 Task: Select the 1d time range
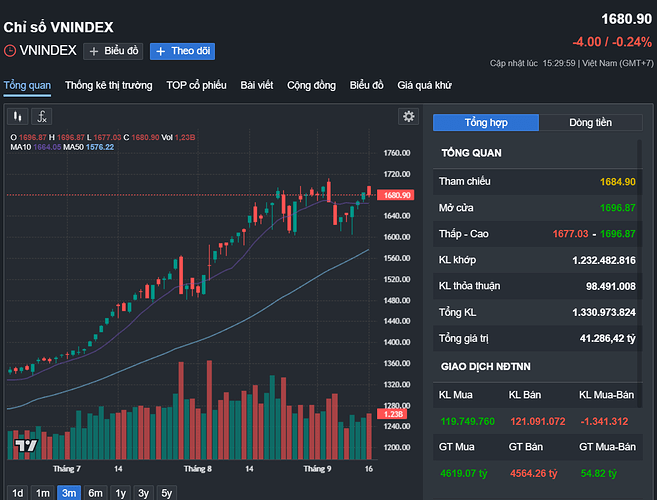point(17,492)
